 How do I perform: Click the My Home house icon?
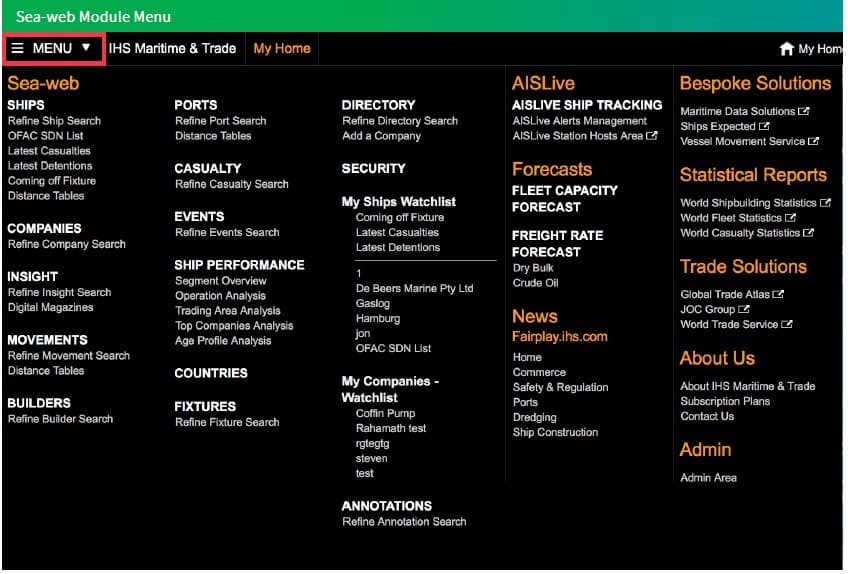tap(786, 49)
